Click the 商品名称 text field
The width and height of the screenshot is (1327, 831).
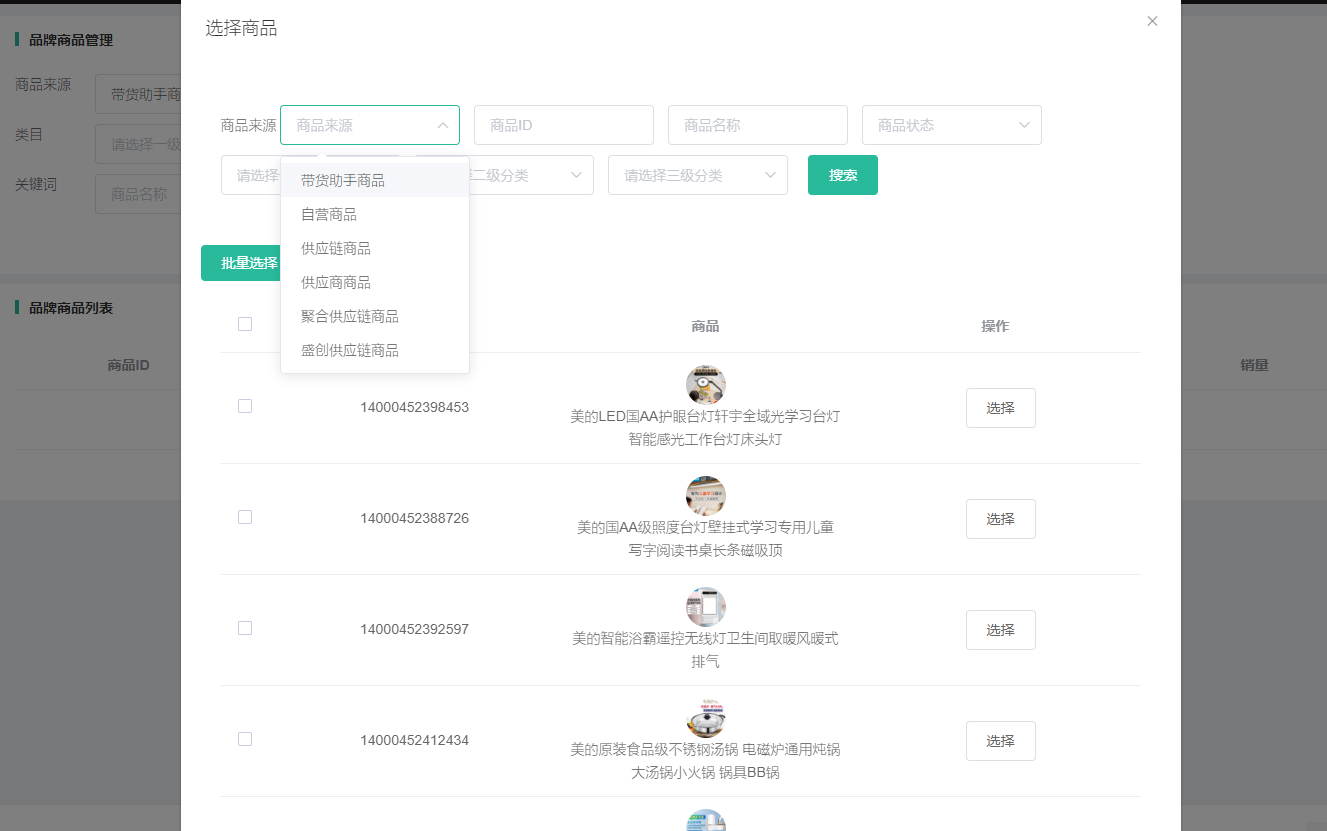click(757, 126)
